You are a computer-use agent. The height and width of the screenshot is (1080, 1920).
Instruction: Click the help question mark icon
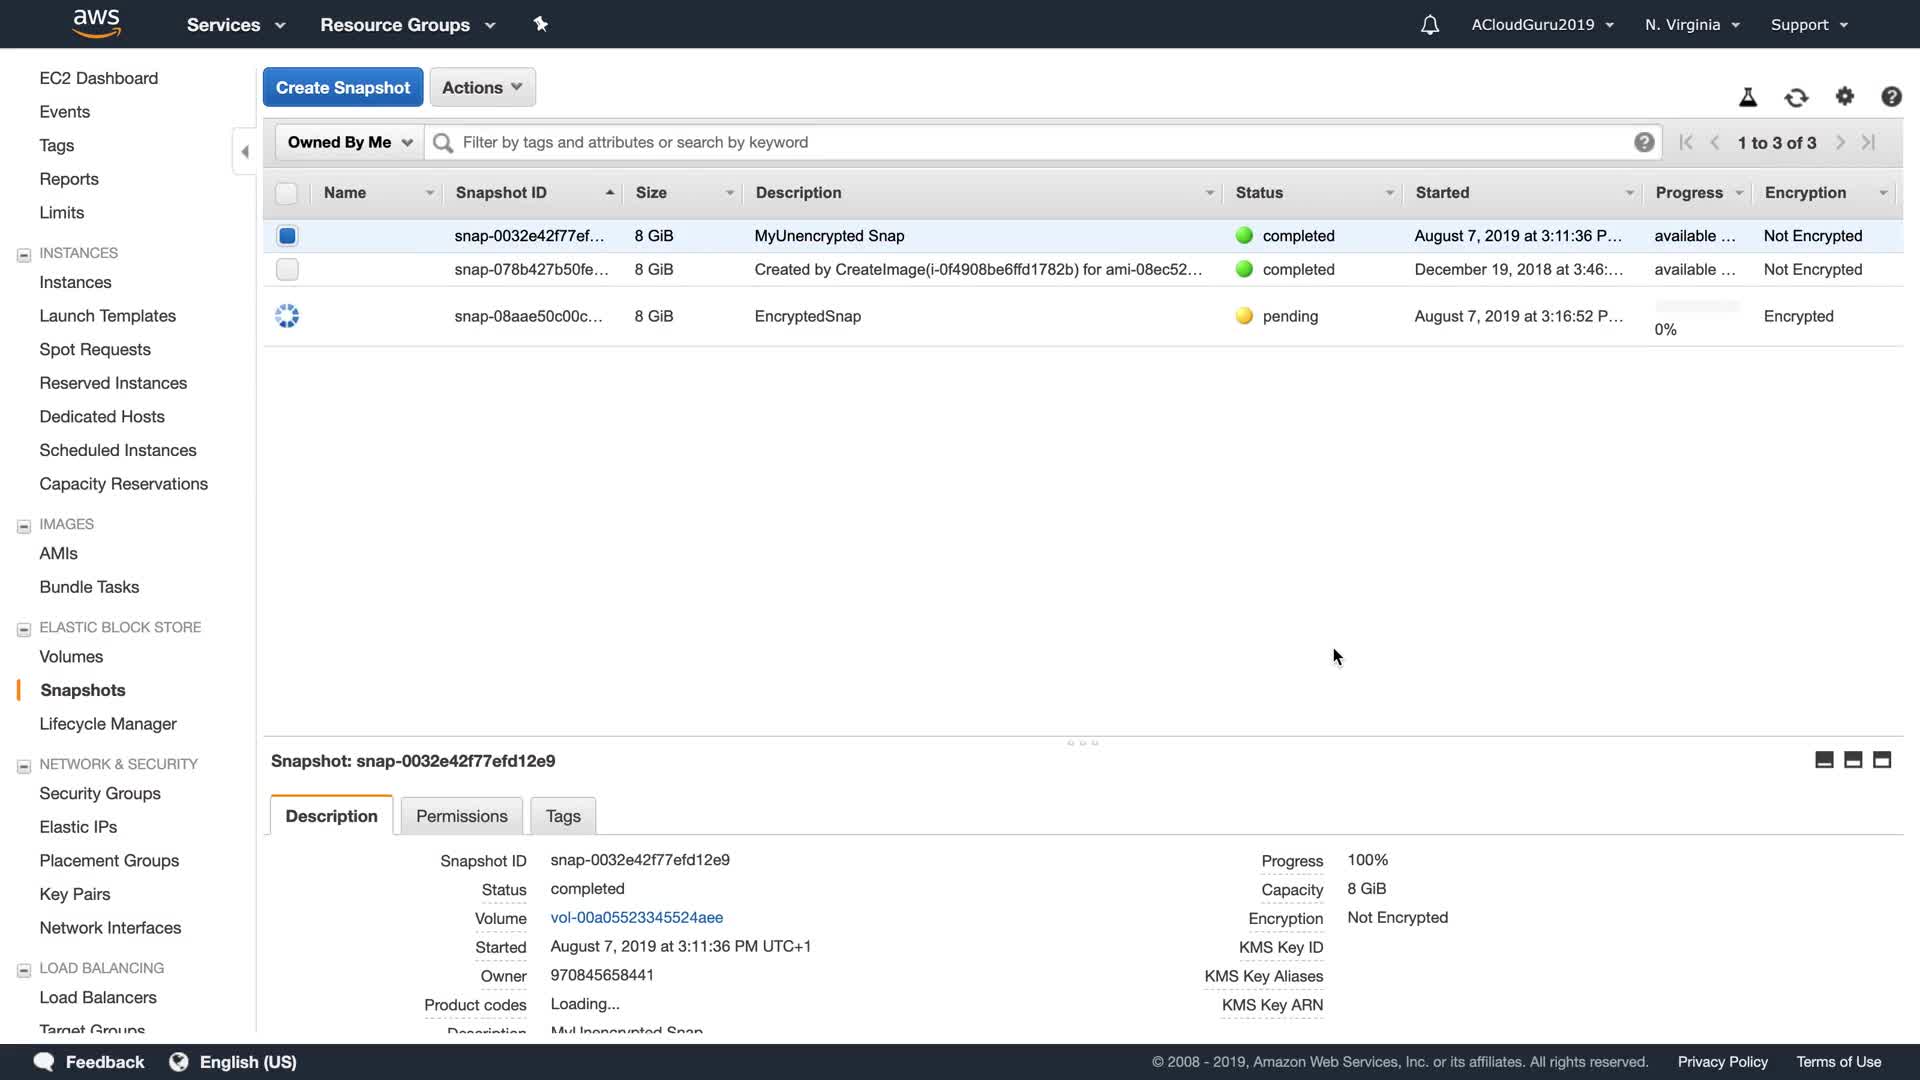pyautogui.click(x=1891, y=97)
